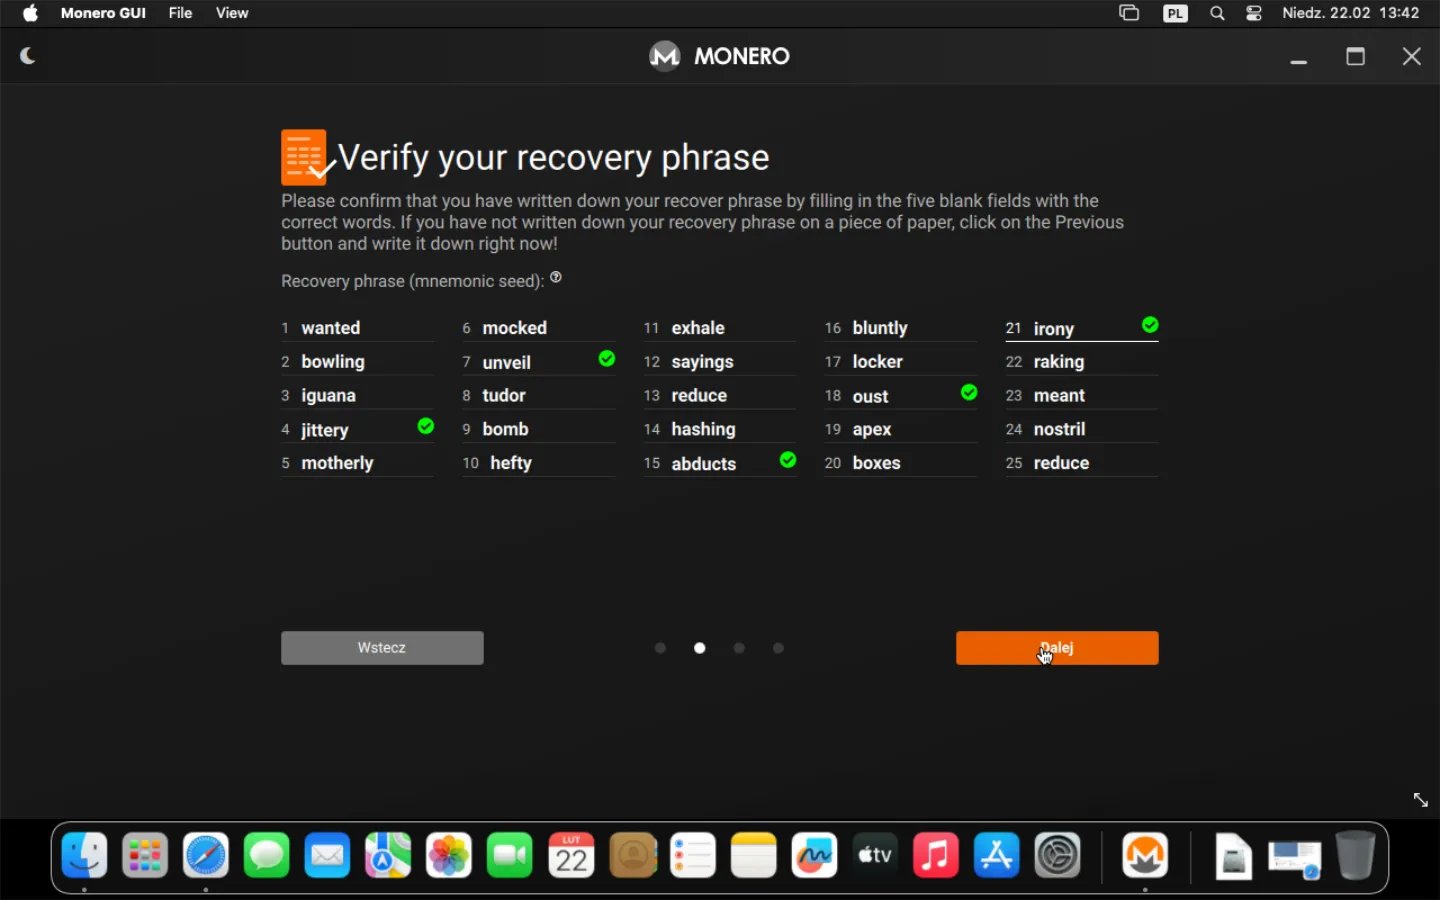Toggle dark mode moon icon
This screenshot has width=1440, height=900.
tap(28, 56)
